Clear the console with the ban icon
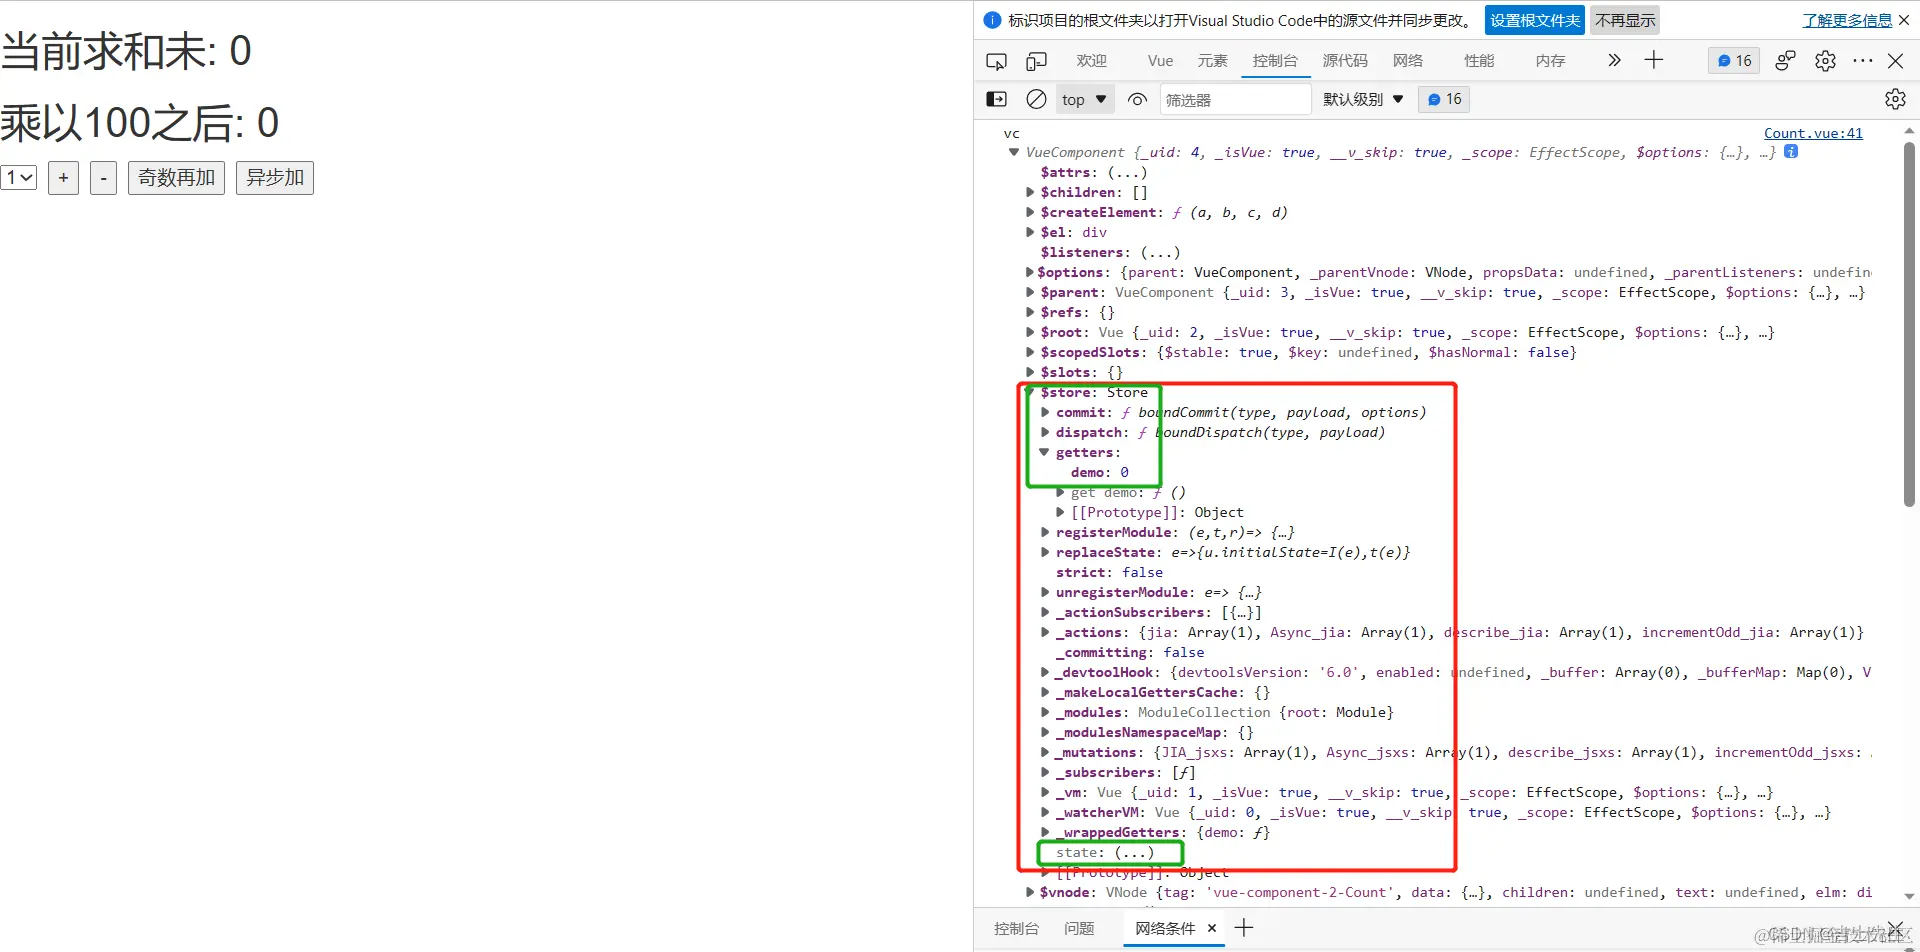This screenshot has height=952, width=1920. pos(1036,99)
